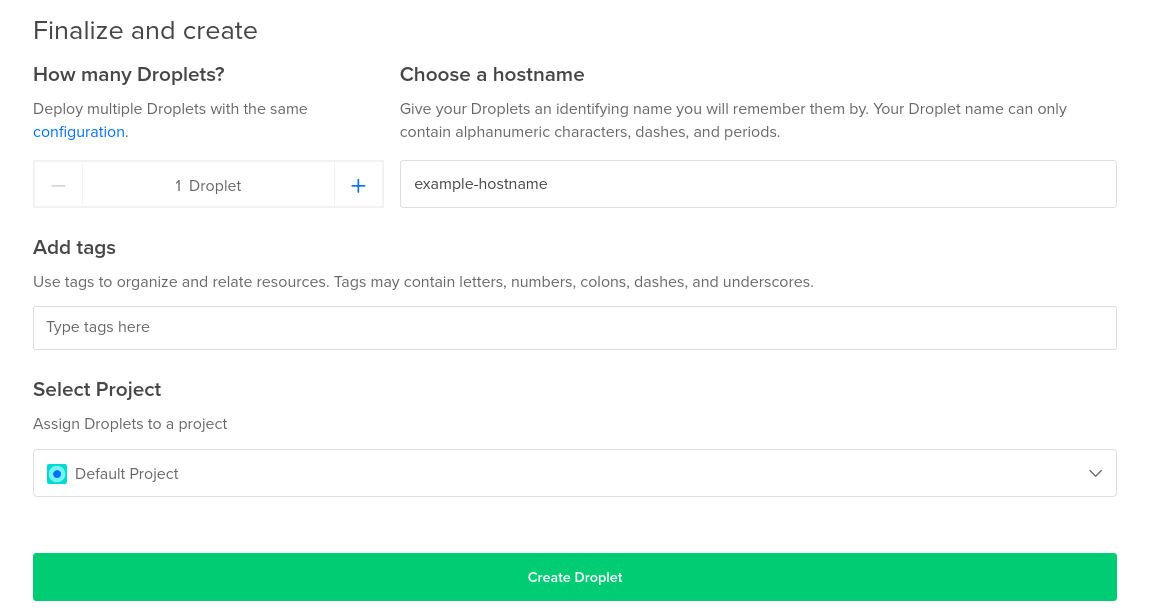Click the 'How many Droplets?' heading
Viewport: 1150px width, 613px height.
click(129, 75)
